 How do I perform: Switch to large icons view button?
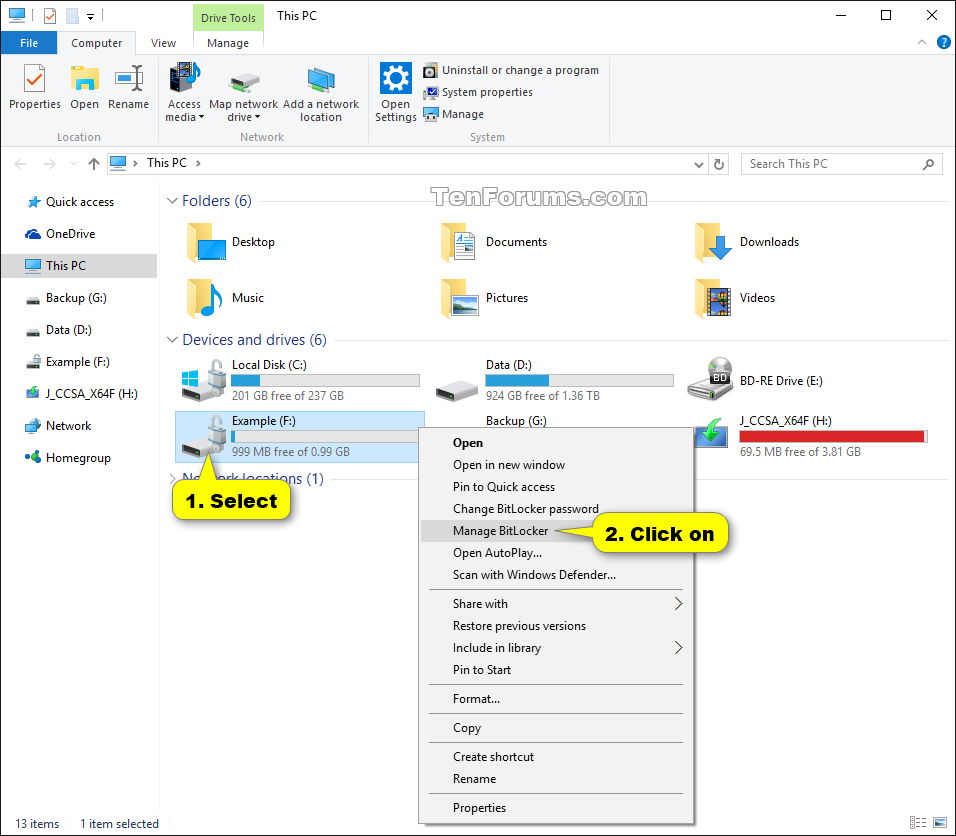pyautogui.click(x=941, y=823)
